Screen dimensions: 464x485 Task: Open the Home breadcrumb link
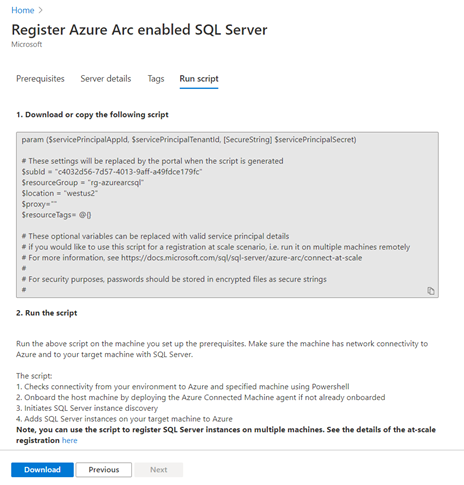tap(23, 10)
